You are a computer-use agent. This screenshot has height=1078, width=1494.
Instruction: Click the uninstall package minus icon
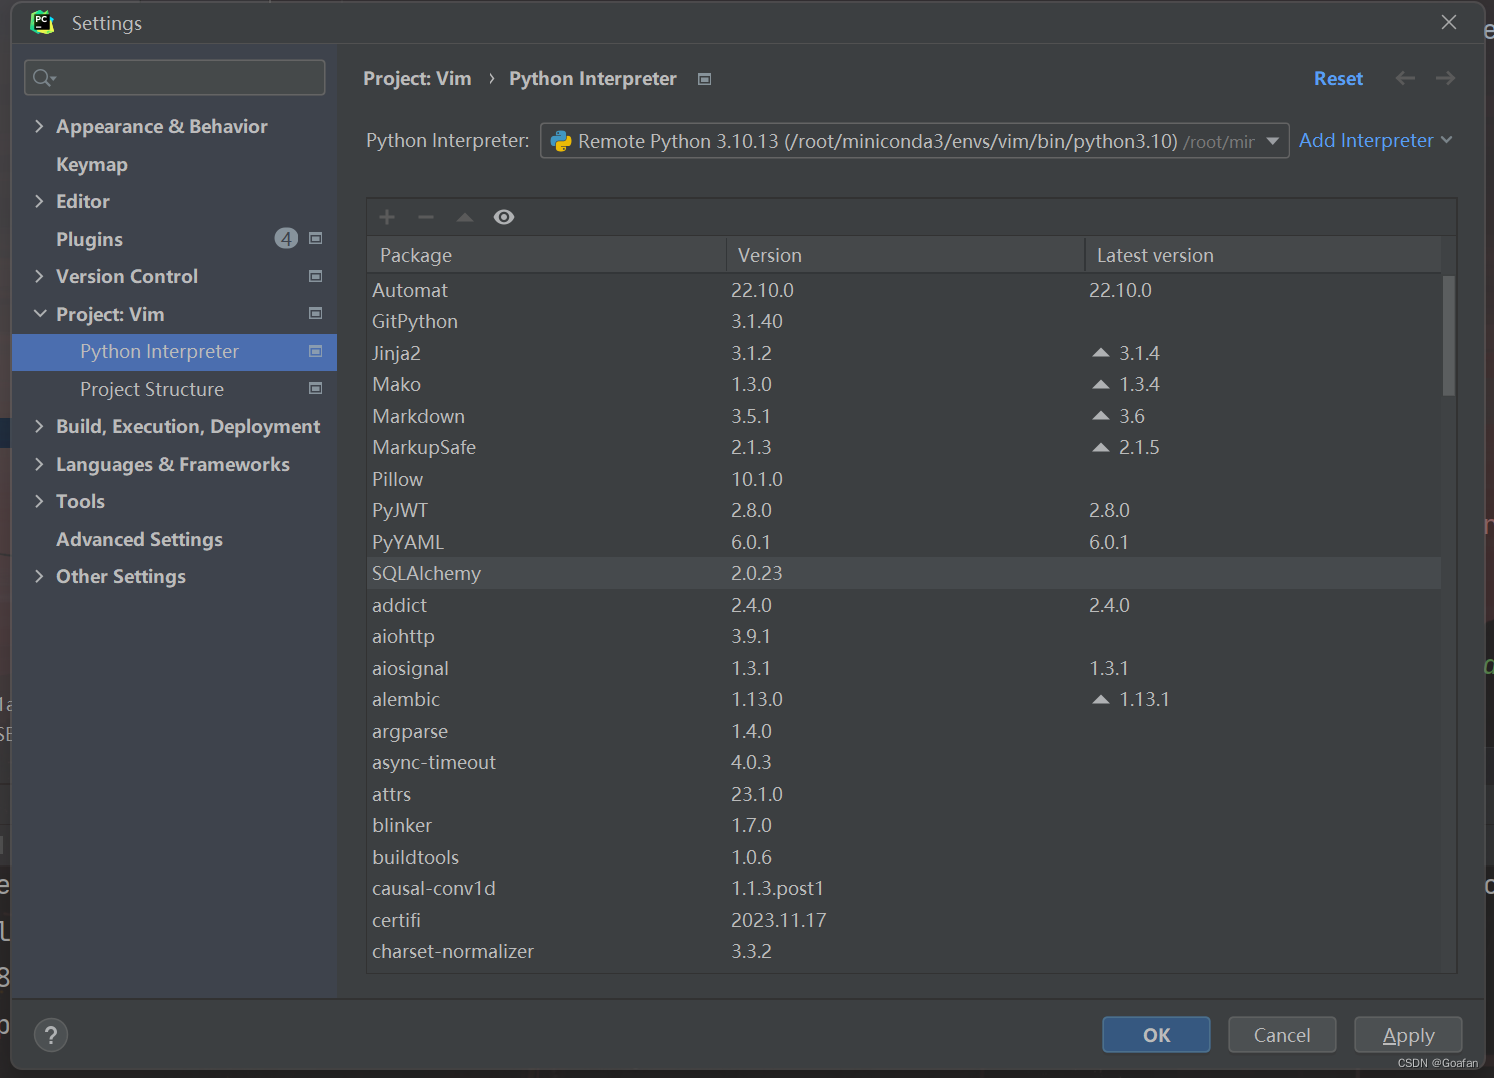click(x=426, y=216)
